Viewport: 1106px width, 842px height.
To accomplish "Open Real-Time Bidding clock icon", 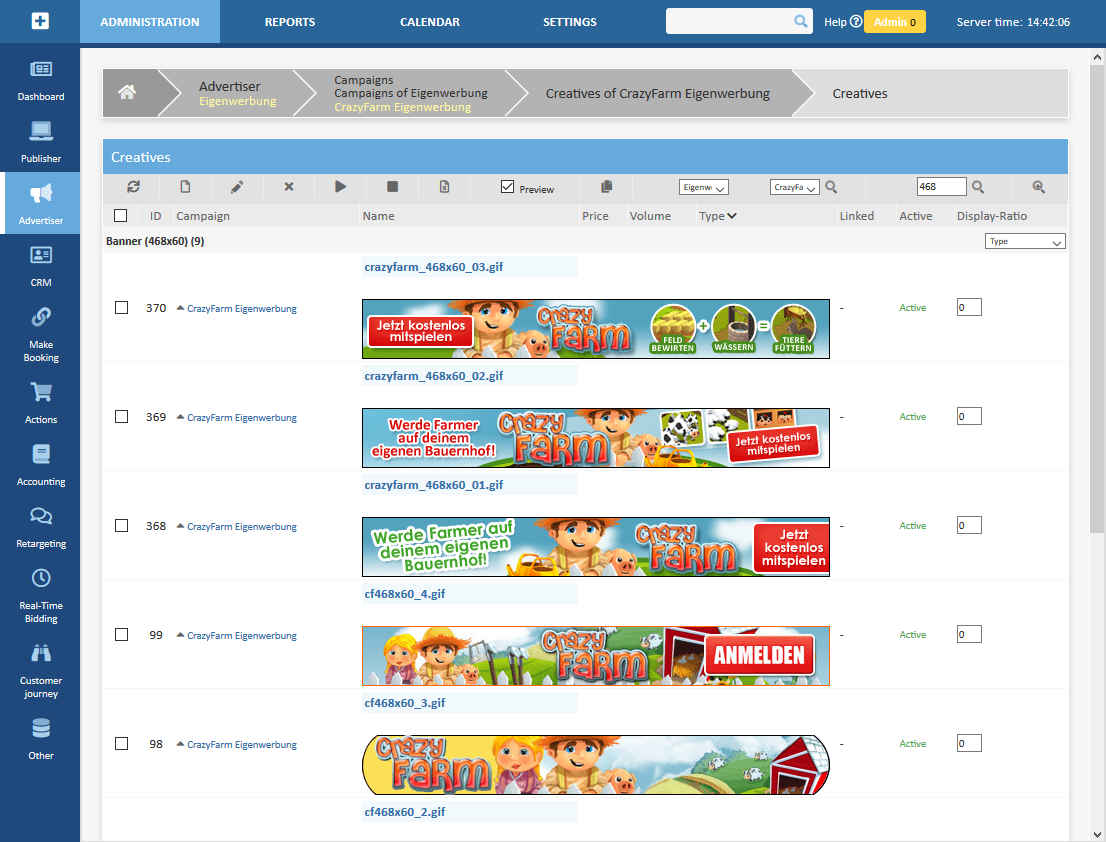I will point(41,578).
